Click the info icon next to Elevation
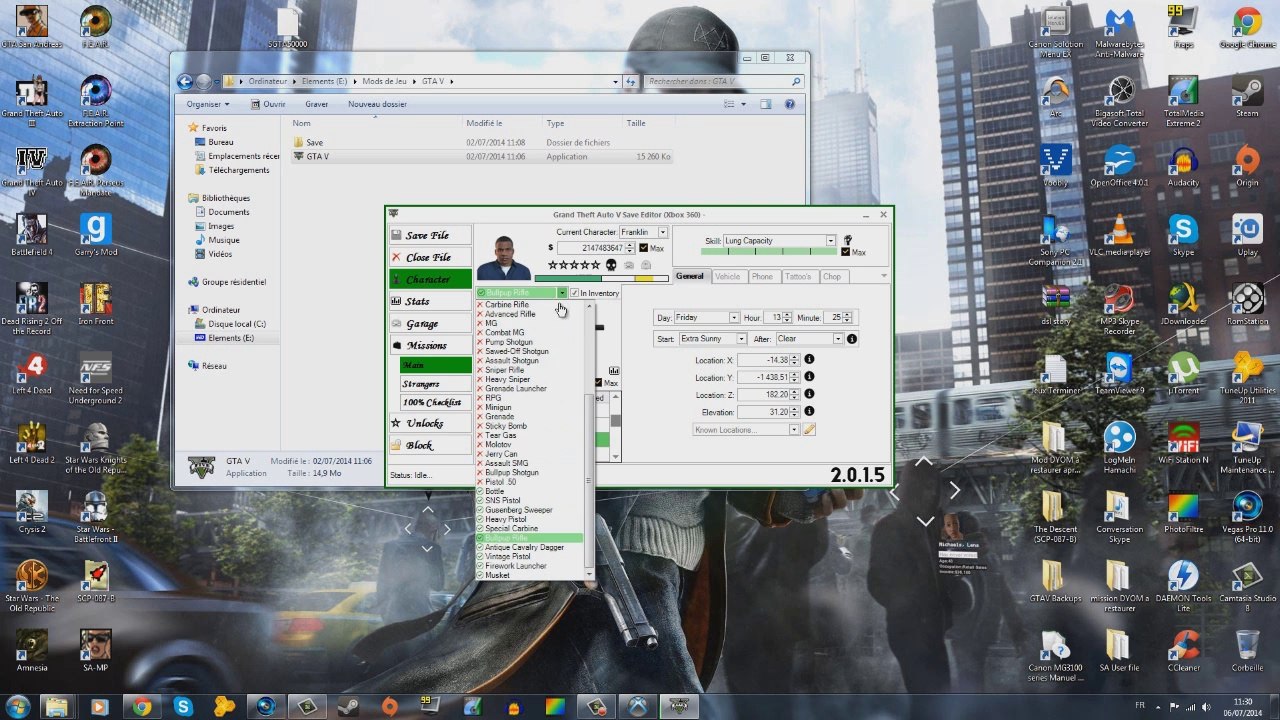1280x720 pixels. coord(809,411)
